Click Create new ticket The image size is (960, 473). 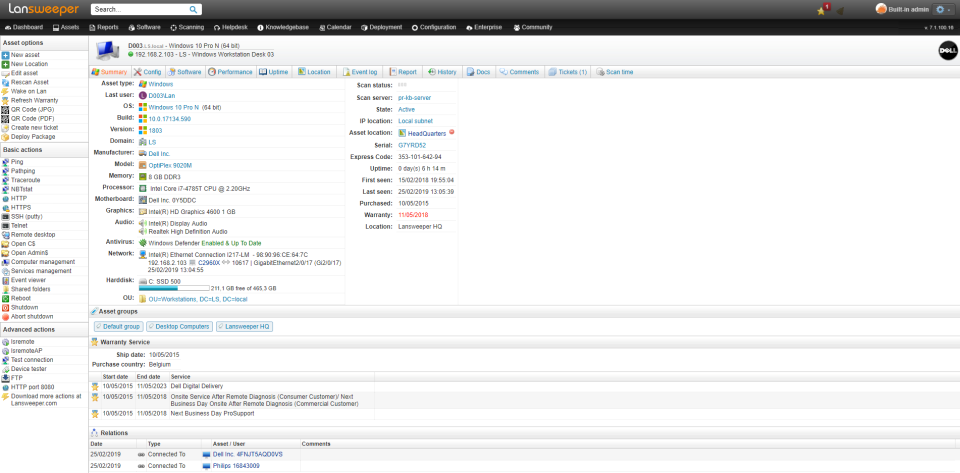(x=34, y=127)
